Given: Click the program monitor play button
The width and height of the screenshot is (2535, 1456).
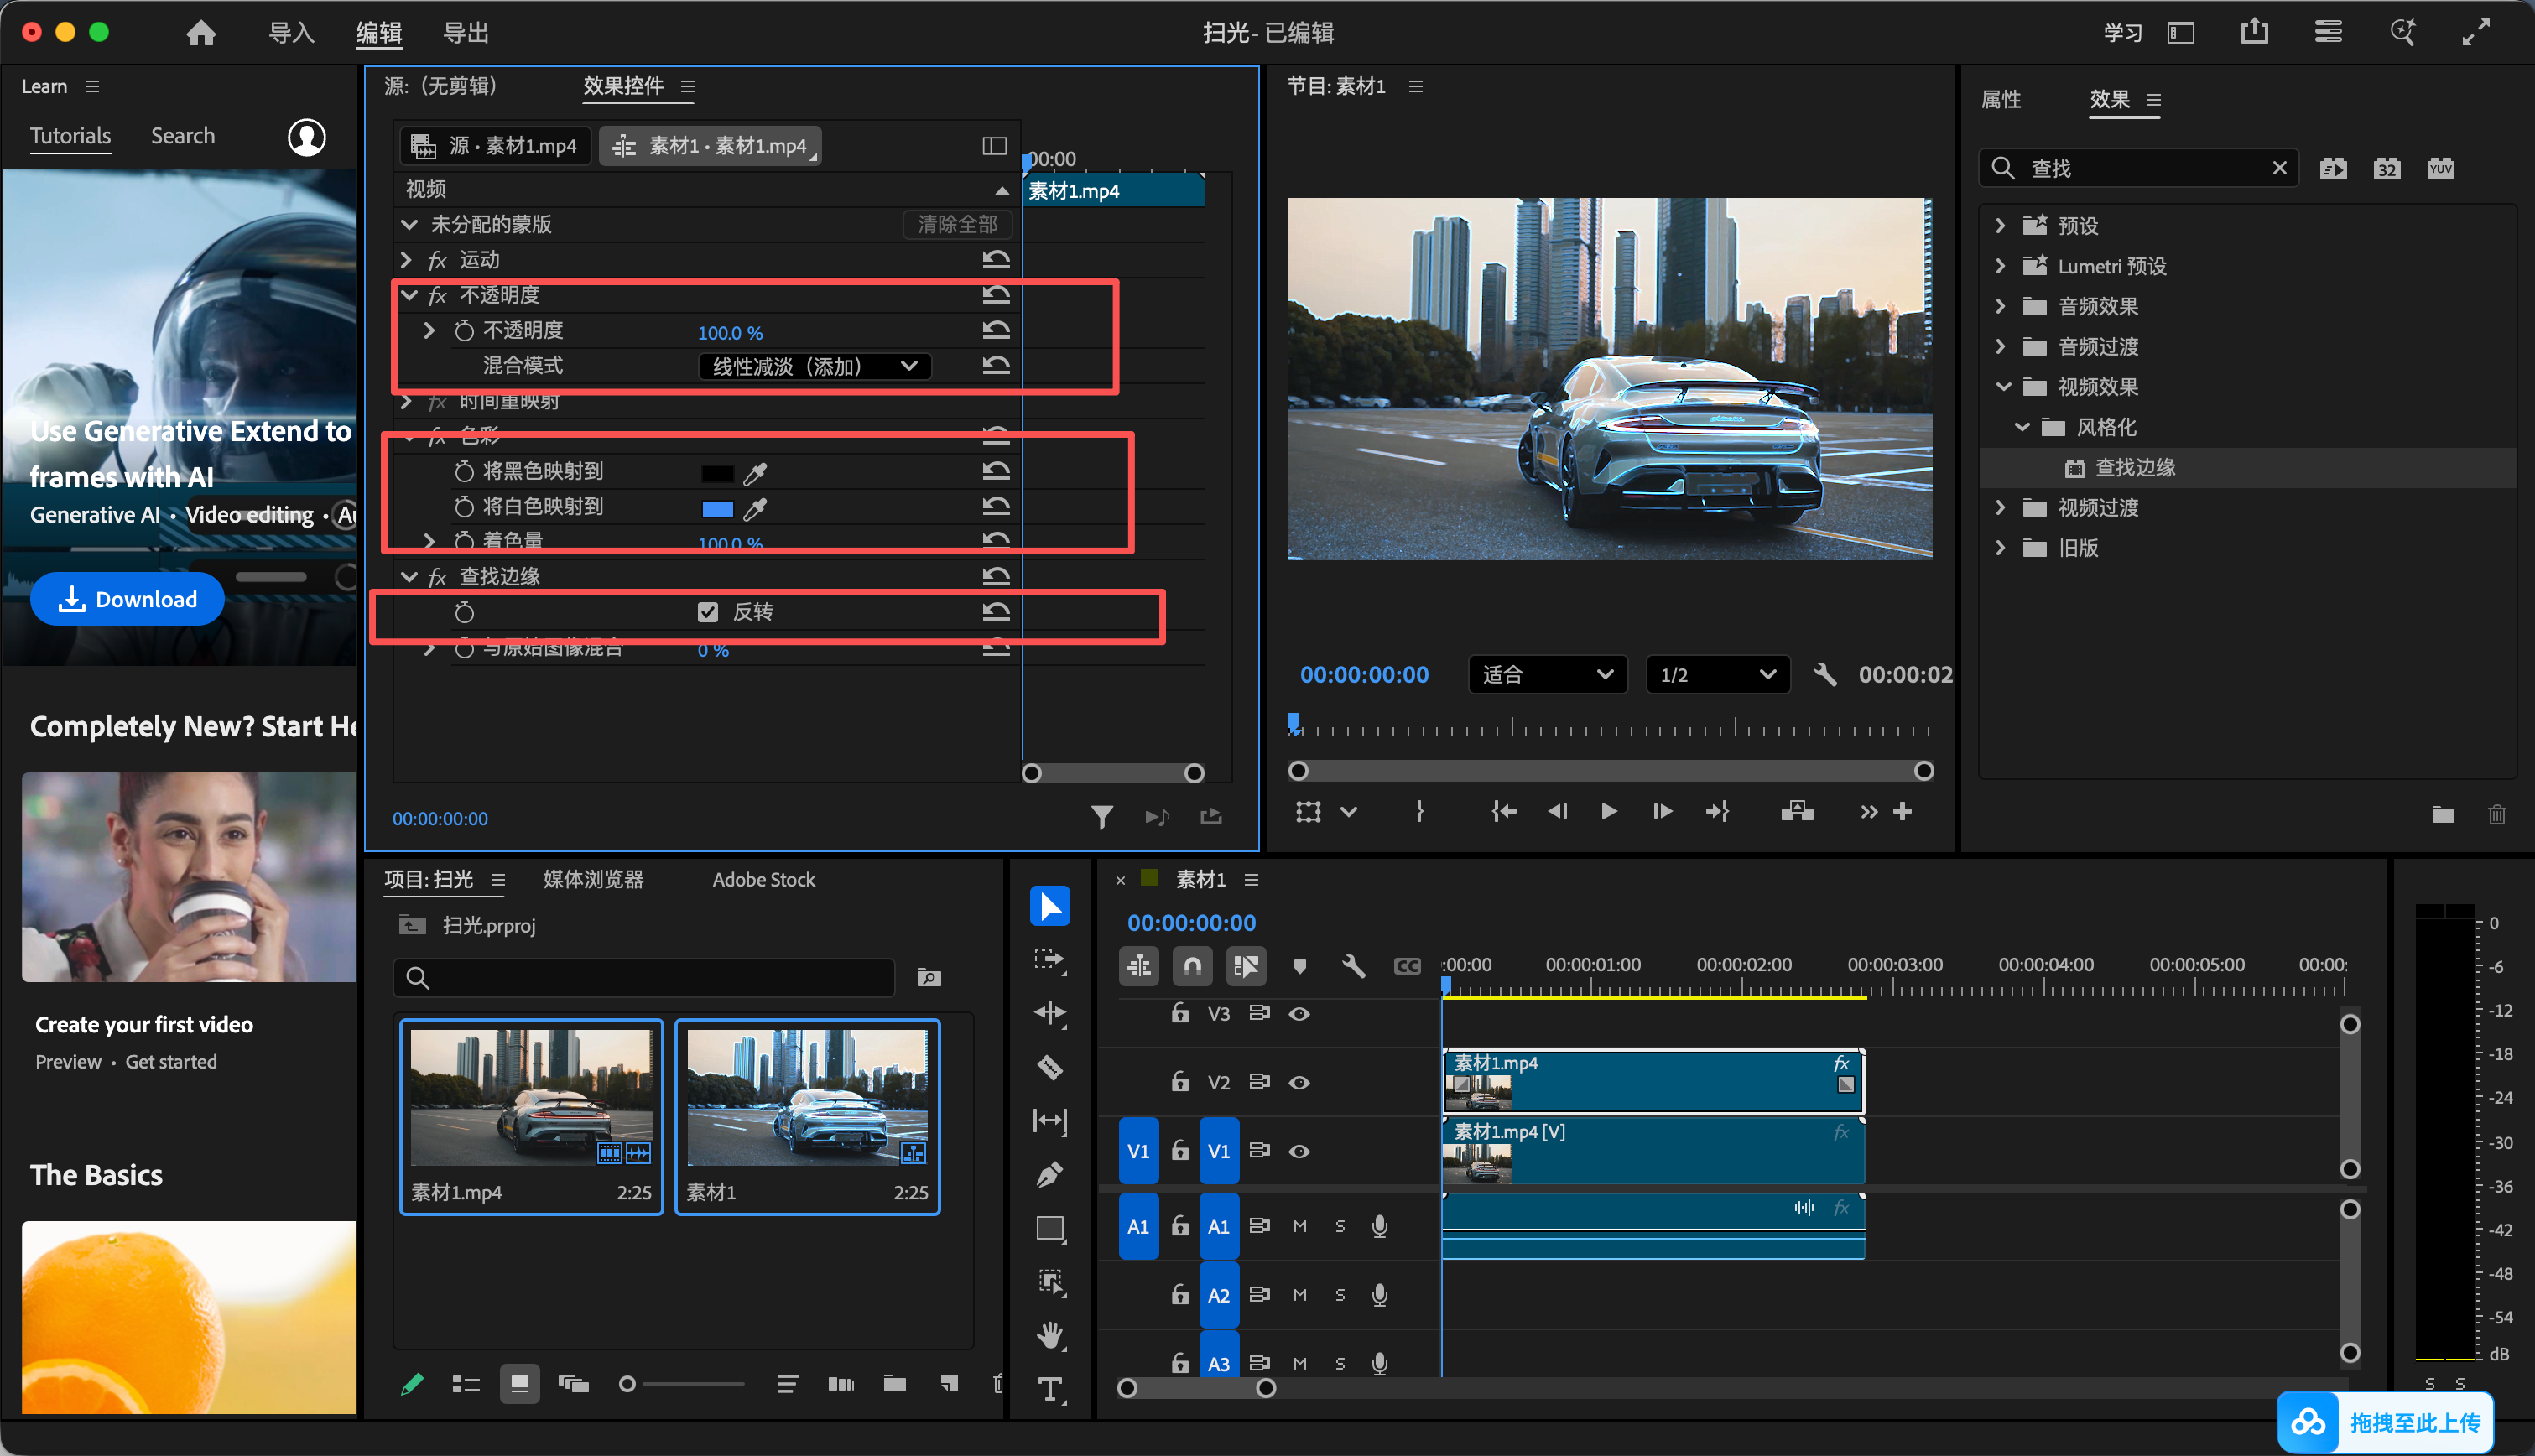Looking at the screenshot, I should 1608,811.
